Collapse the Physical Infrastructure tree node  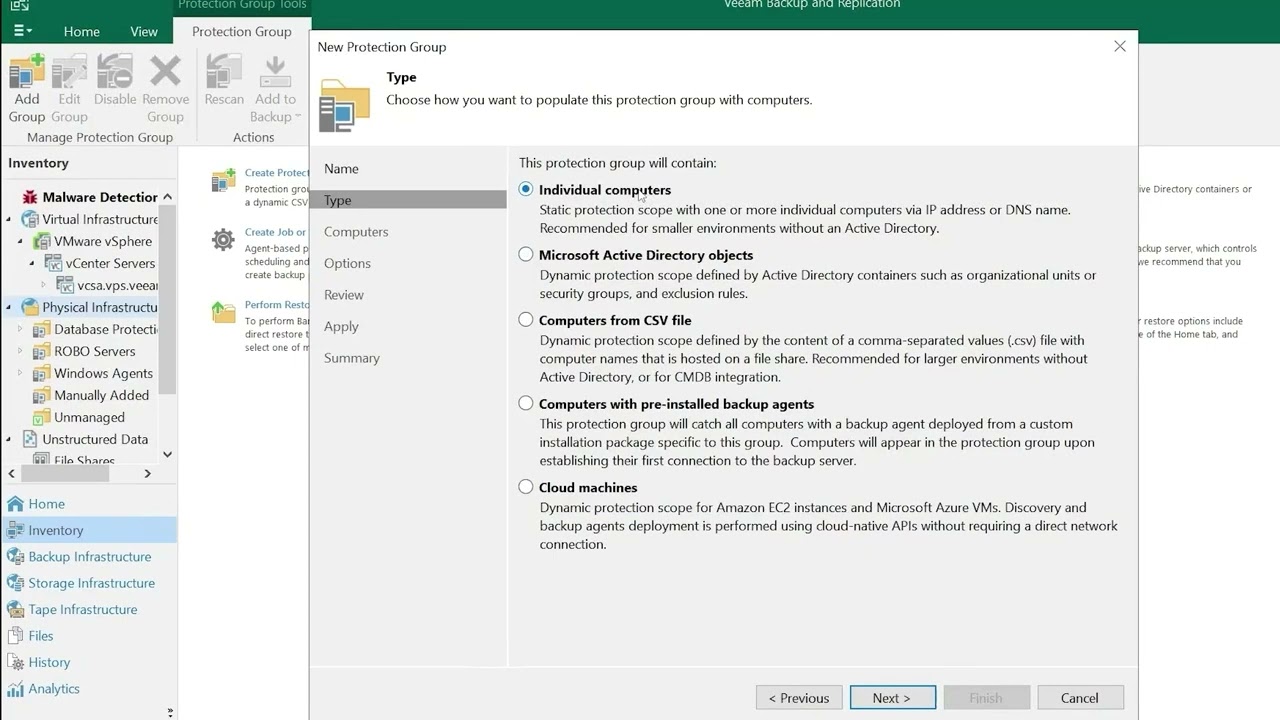(9, 307)
